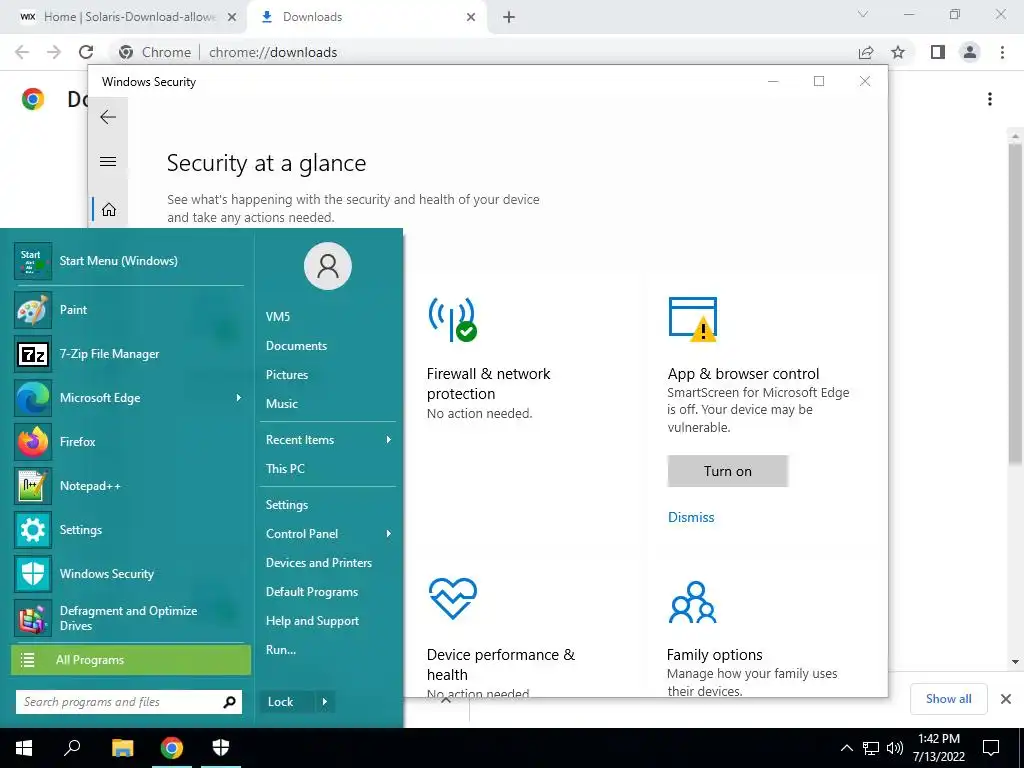The height and width of the screenshot is (768, 1024).
Task: Open the network tray icon
Action: click(x=871, y=748)
